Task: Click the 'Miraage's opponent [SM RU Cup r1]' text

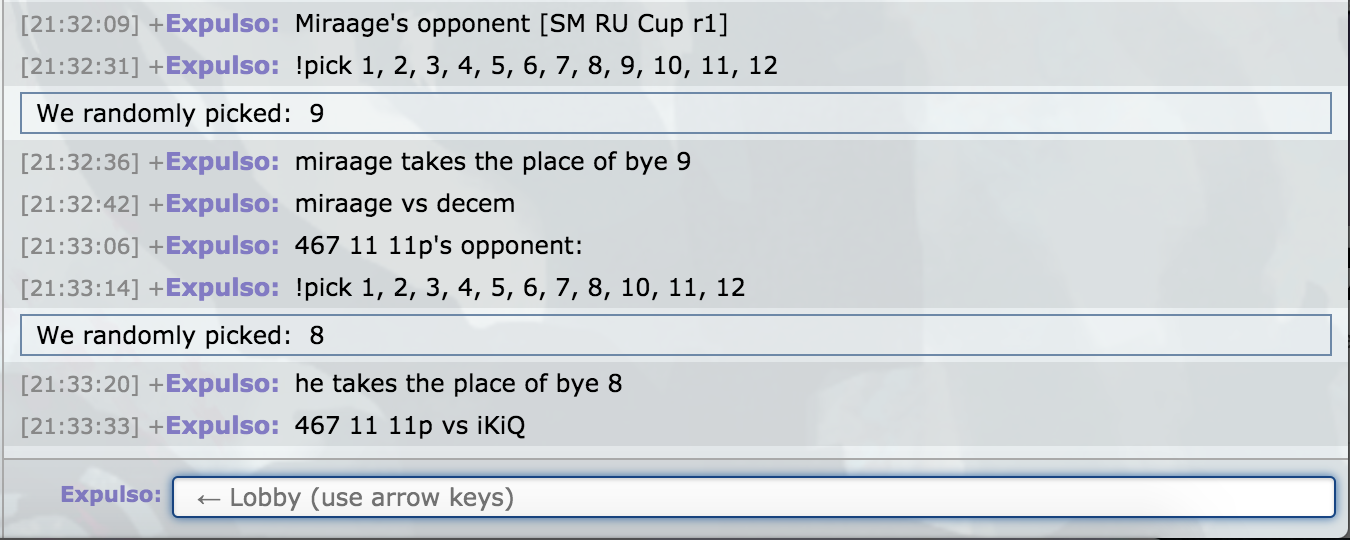Action: pyautogui.click(x=511, y=24)
